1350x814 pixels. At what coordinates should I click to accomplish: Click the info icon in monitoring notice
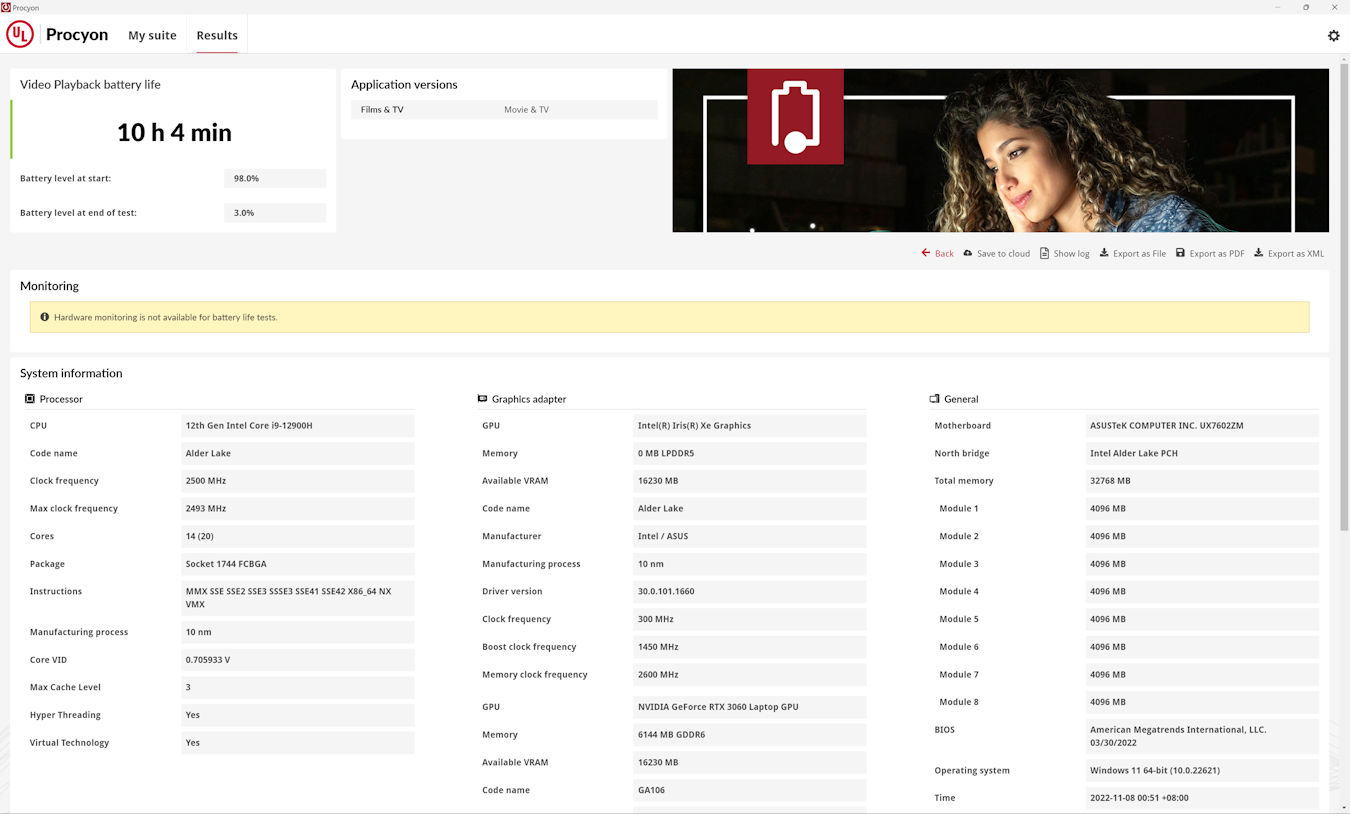[x=44, y=317]
